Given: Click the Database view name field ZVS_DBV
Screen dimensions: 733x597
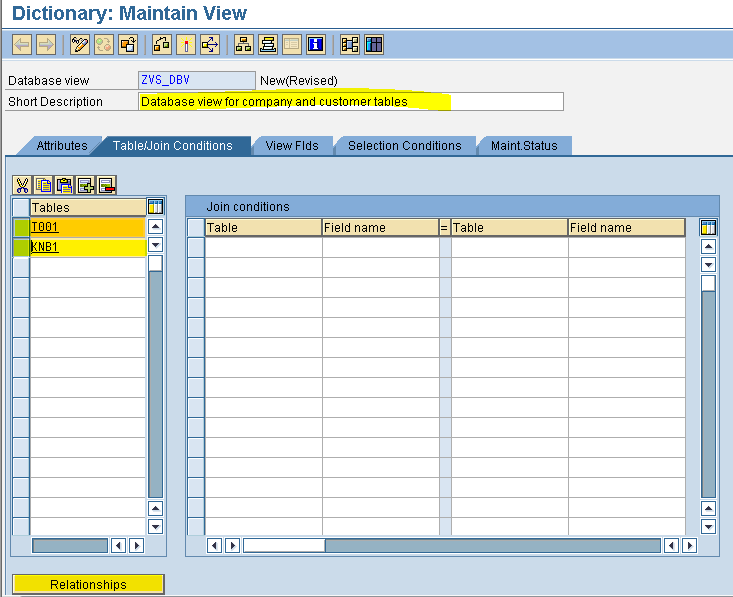Looking at the screenshot, I should pyautogui.click(x=197, y=80).
